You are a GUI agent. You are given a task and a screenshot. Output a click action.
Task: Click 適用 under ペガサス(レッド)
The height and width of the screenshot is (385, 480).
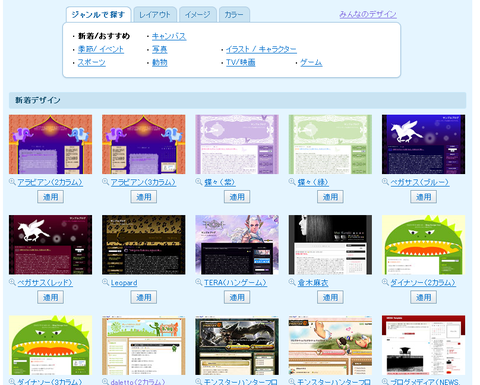[x=50, y=297]
